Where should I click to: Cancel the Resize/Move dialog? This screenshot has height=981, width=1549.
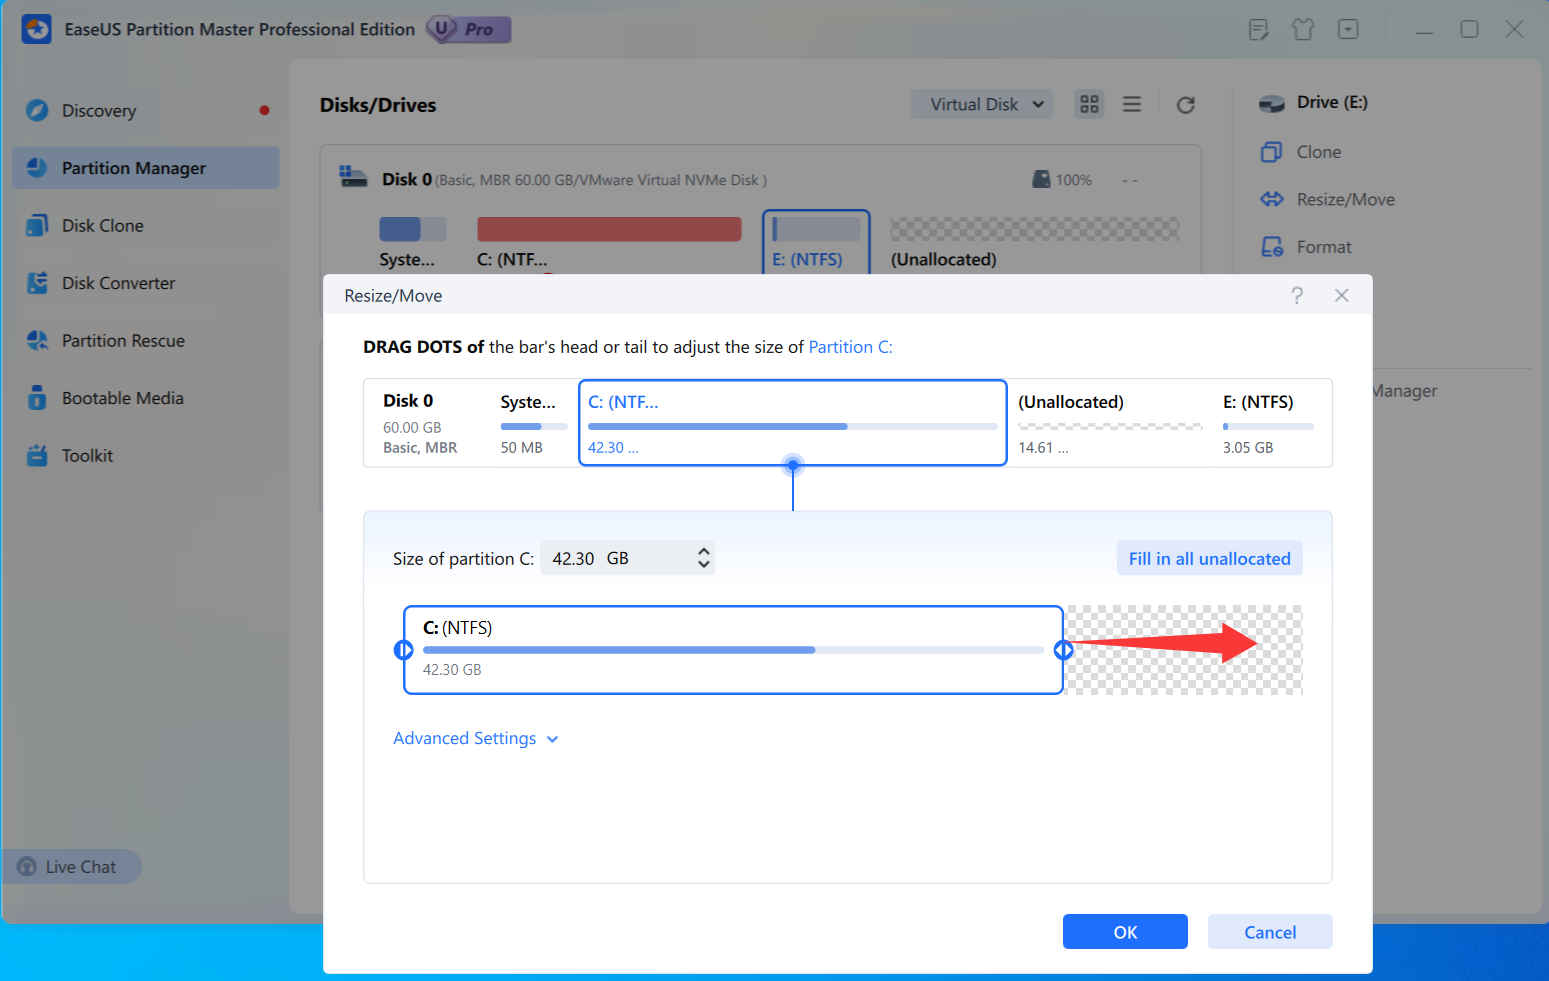click(1270, 932)
